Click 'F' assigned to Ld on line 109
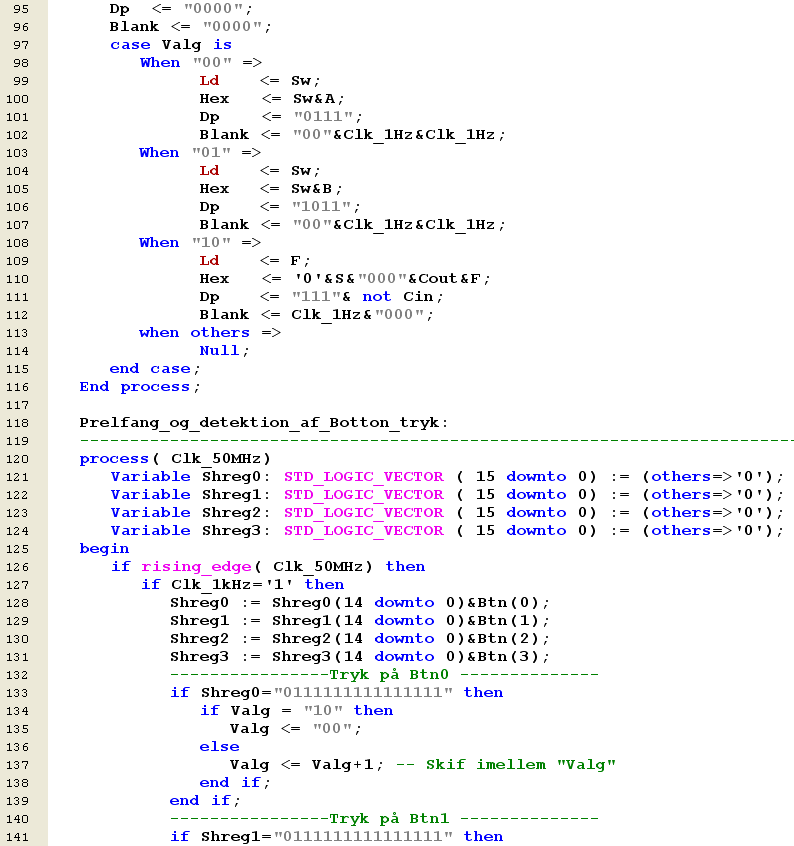Viewport: 794px width, 846px height. (296, 261)
